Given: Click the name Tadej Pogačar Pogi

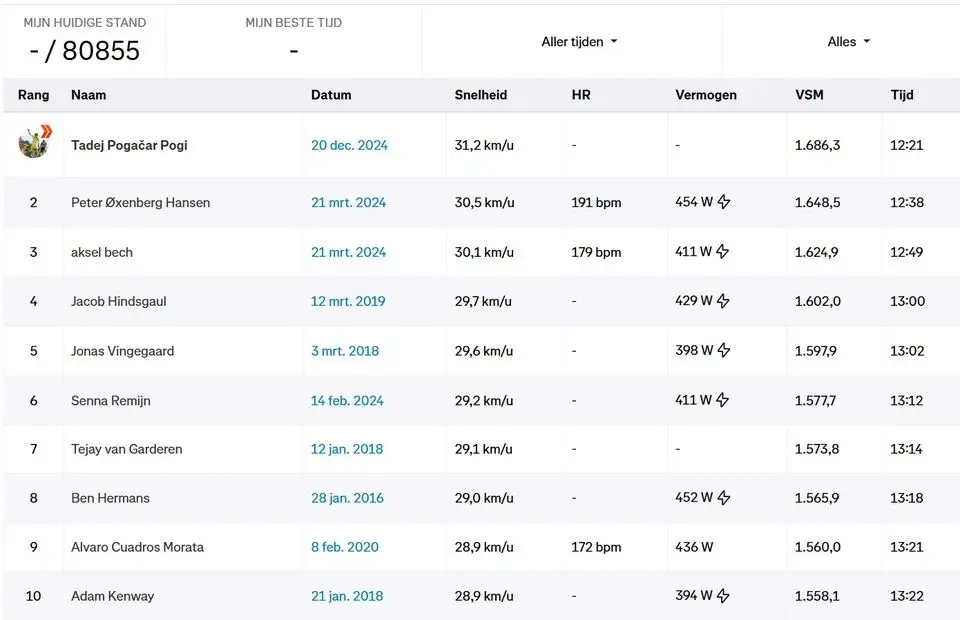Looking at the screenshot, I should point(129,145).
